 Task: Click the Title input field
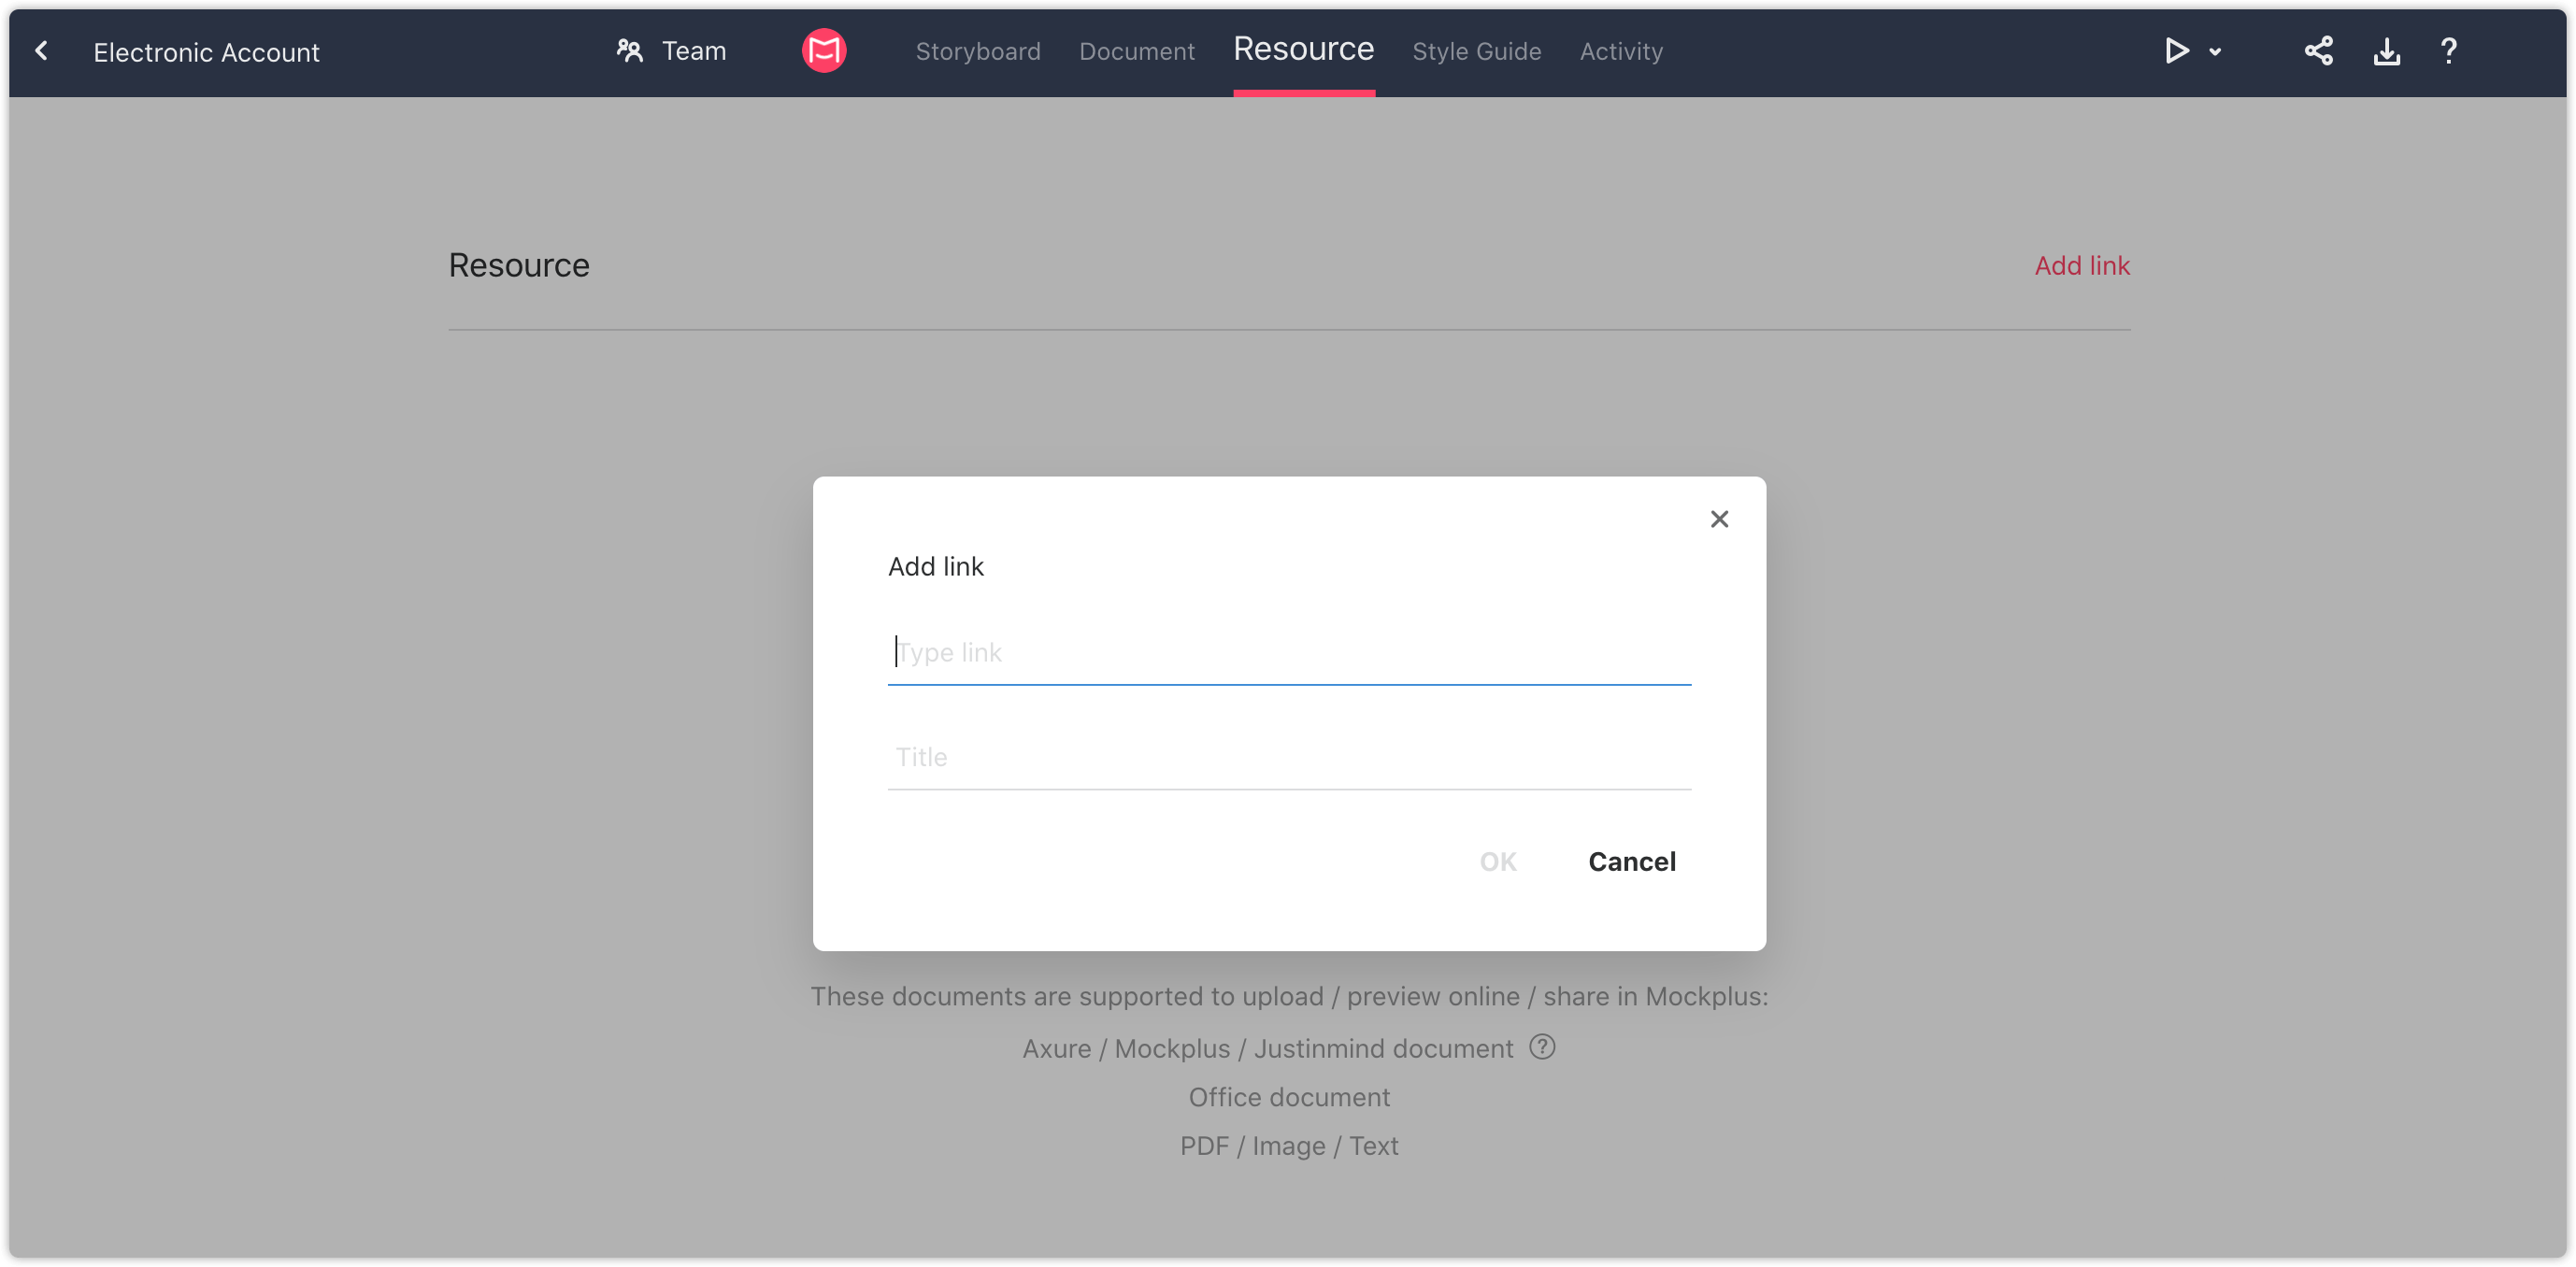(1289, 757)
